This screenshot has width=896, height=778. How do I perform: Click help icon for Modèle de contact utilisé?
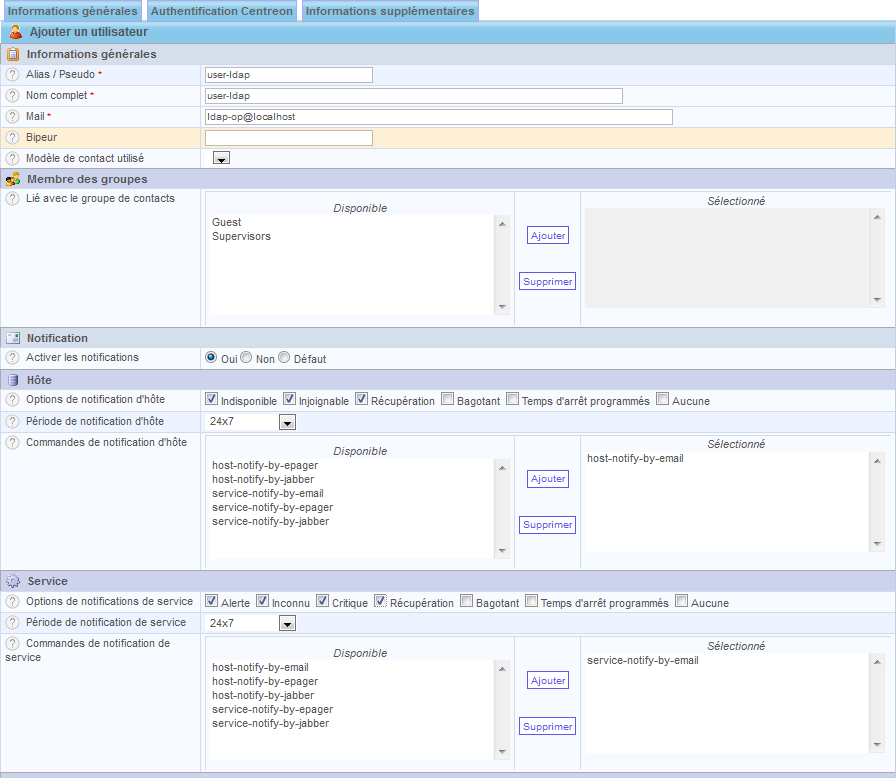(13, 159)
